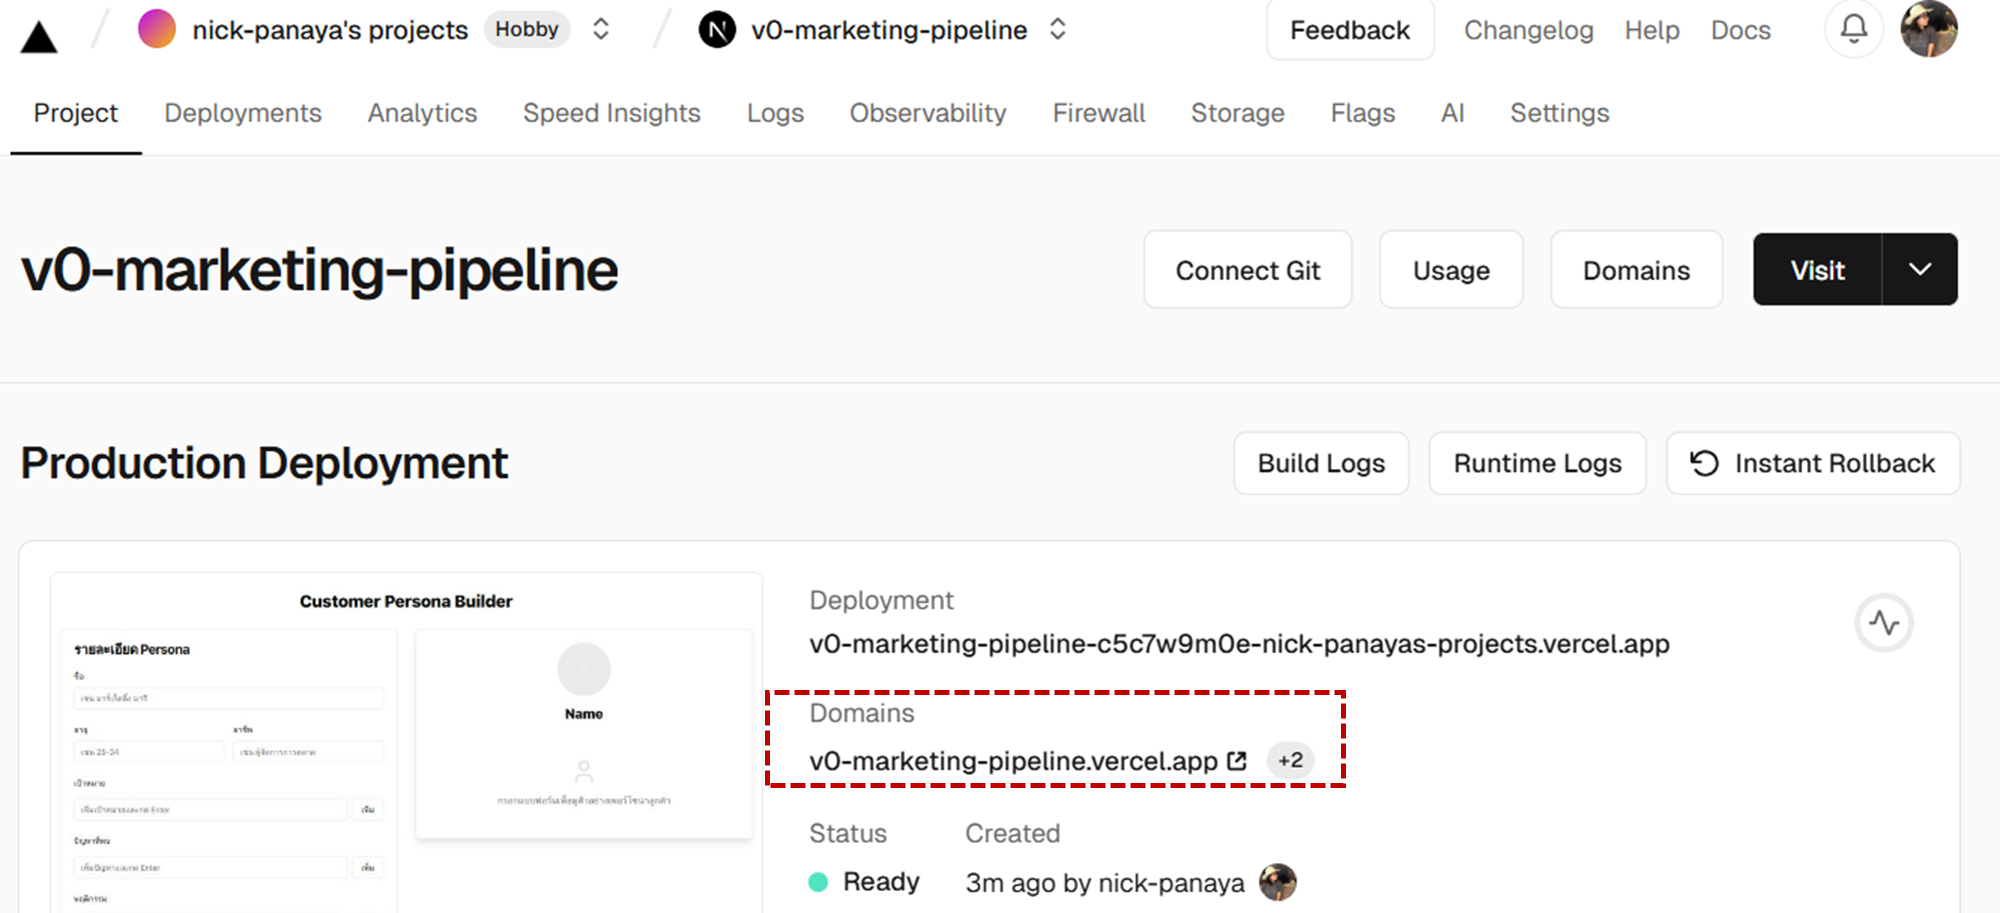This screenshot has width=2000, height=913.
Task: Click the black Visit button
Action: click(1817, 270)
